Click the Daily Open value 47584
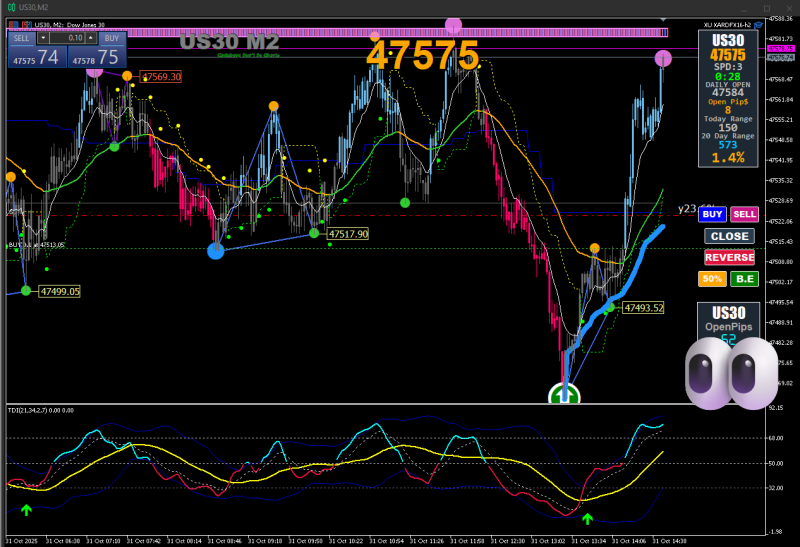This screenshot has width=800, height=547. (x=728, y=93)
